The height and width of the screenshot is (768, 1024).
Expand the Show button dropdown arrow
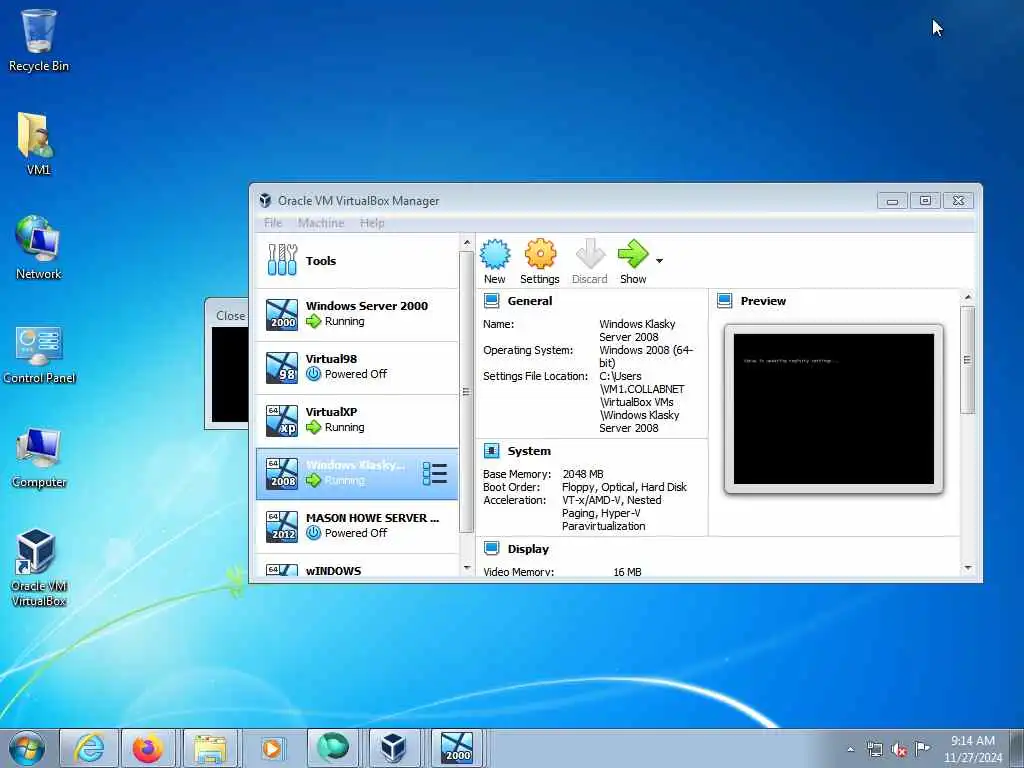660,261
